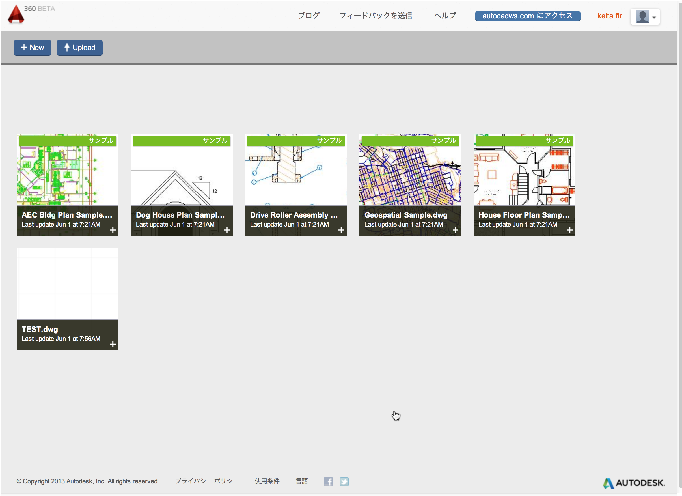Click the Dog House Plan Sampl... title text
Screen dimensions: 682x496
[x=180, y=215]
